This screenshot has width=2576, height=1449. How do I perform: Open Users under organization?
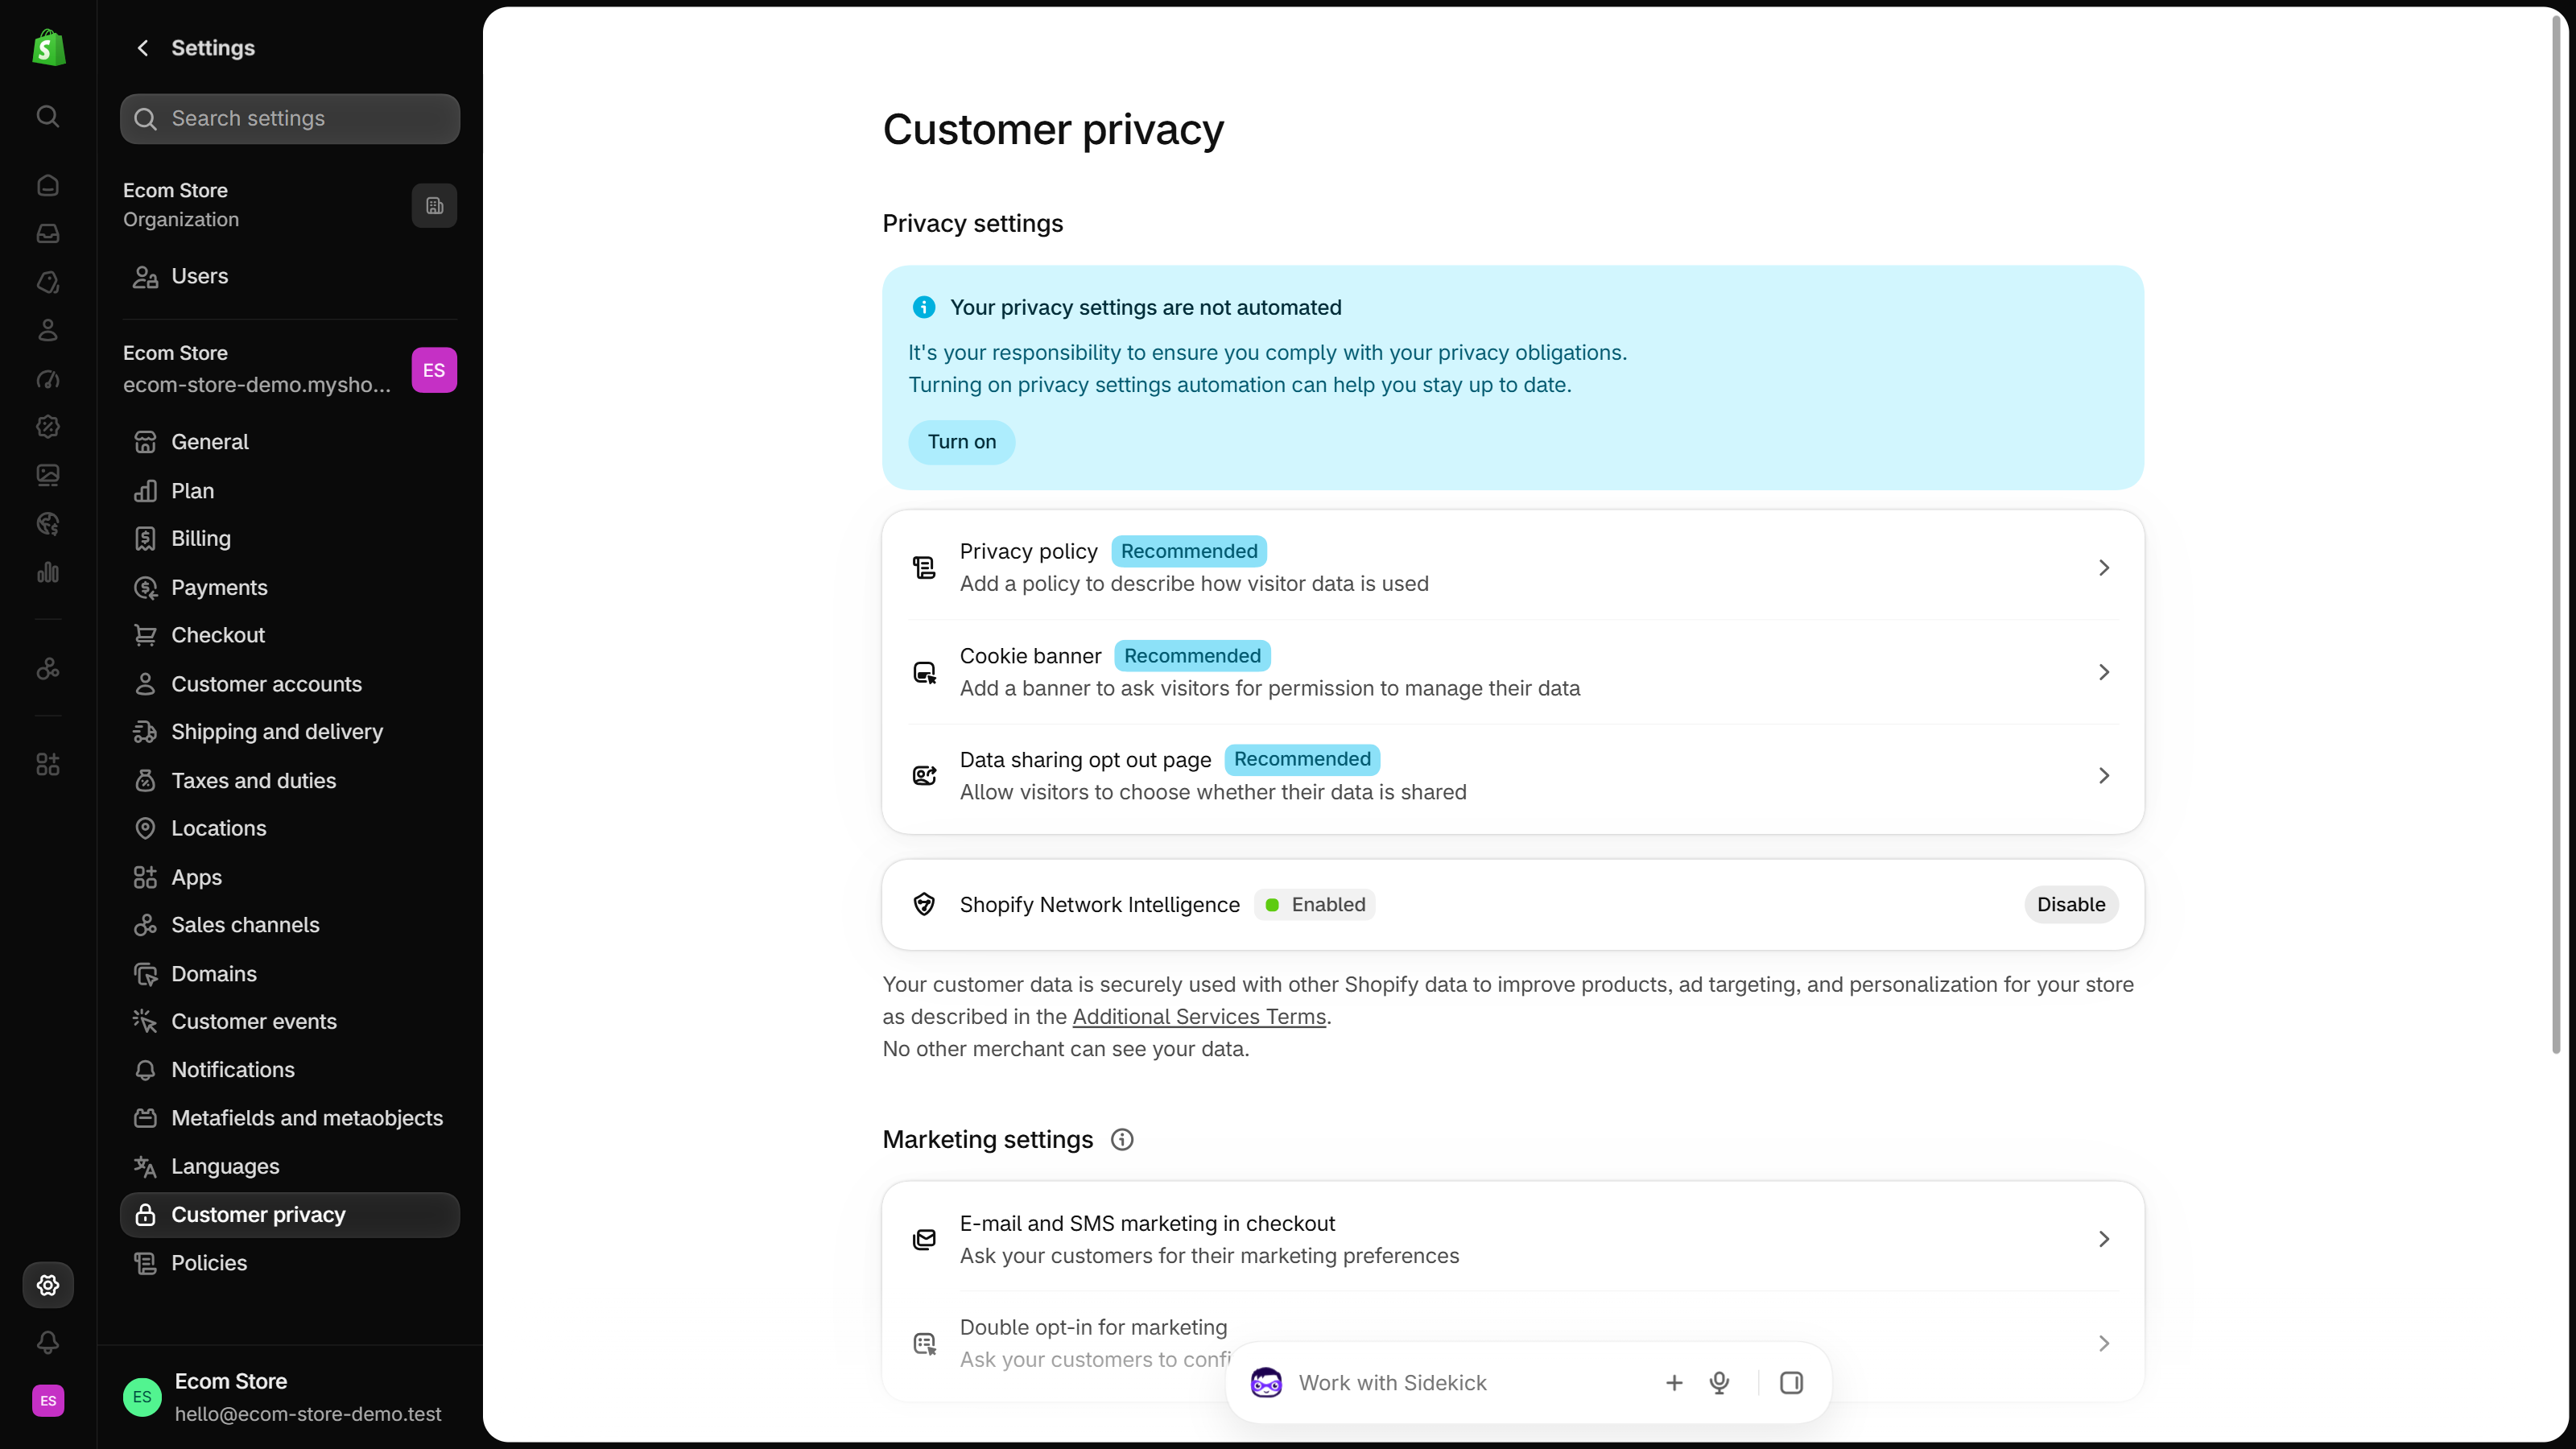tap(290, 276)
